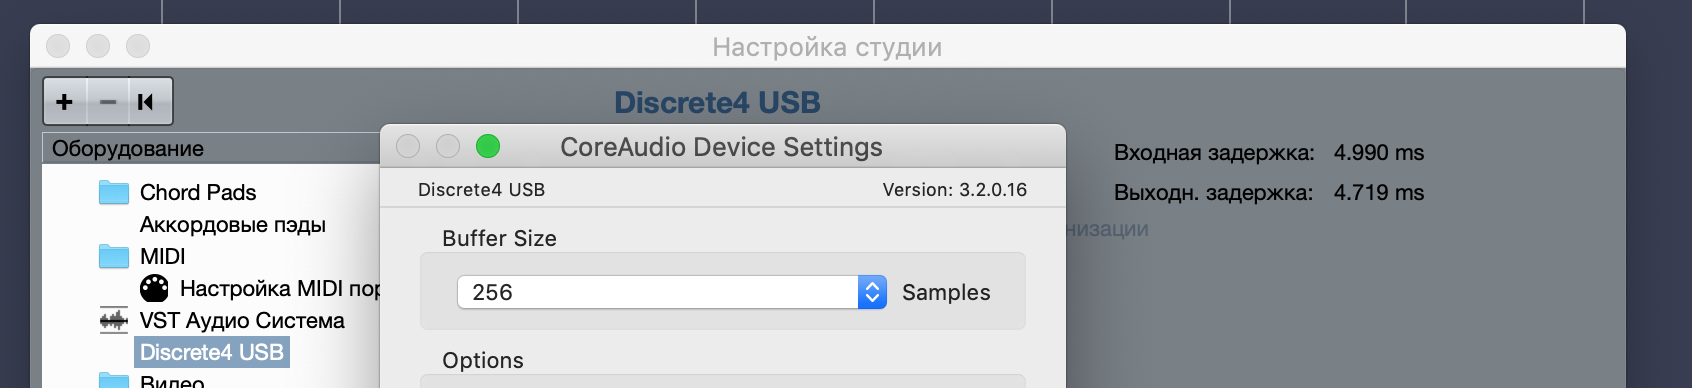Close the Настройка студии window
This screenshot has width=1692, height=388.
point(58,46)
